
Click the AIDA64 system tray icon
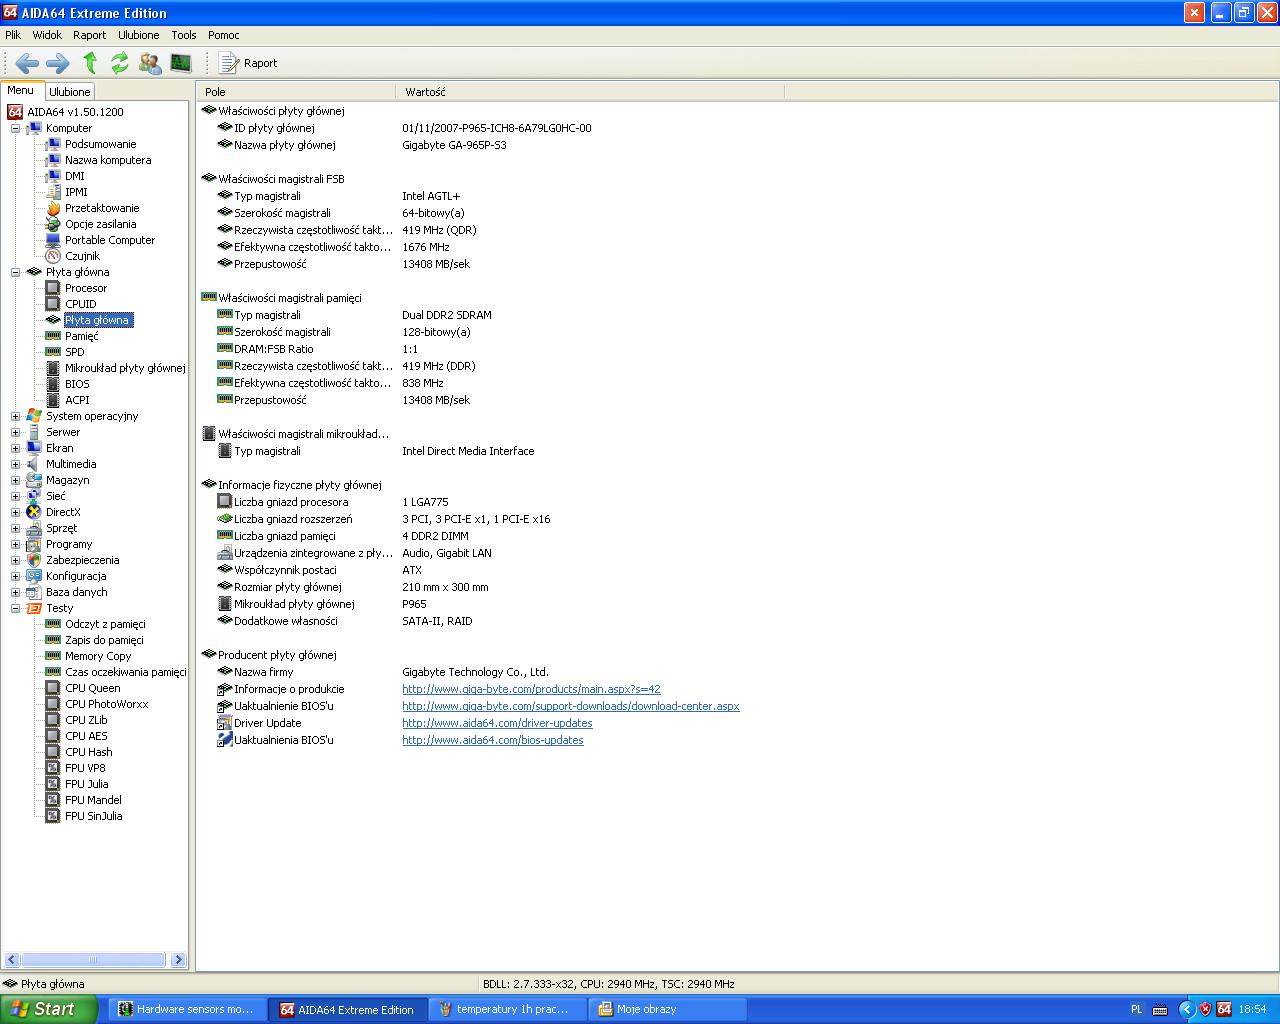(1224, 1009)
